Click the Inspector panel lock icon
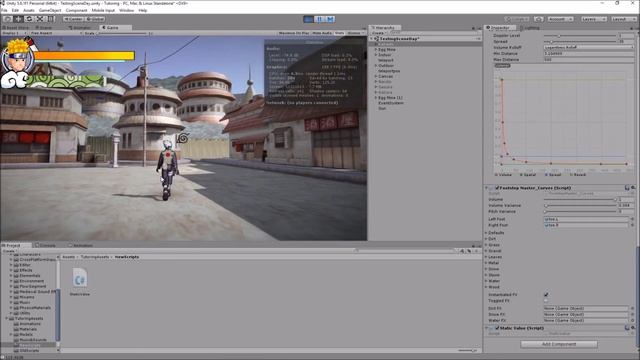This screenshot has height=360, width=640. (x=631, y=28)
